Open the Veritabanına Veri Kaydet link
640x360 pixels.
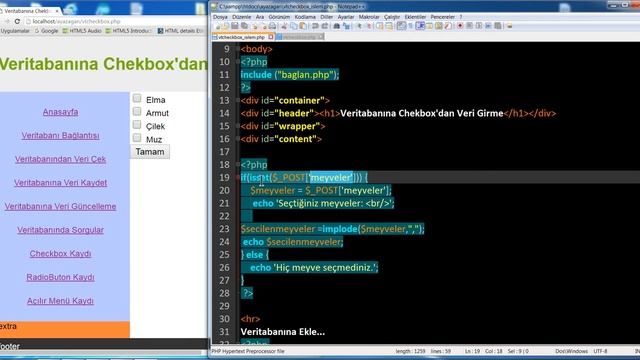point(60,183)
